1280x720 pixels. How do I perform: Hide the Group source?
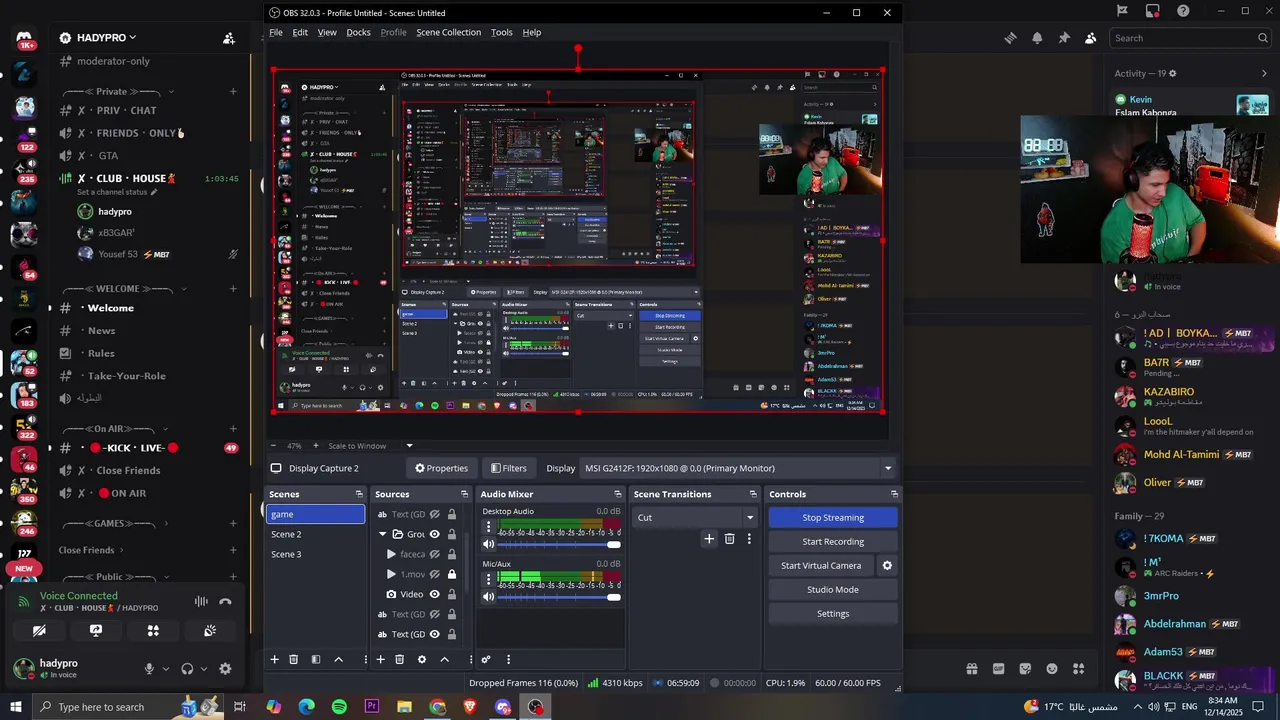click(434, 534)
